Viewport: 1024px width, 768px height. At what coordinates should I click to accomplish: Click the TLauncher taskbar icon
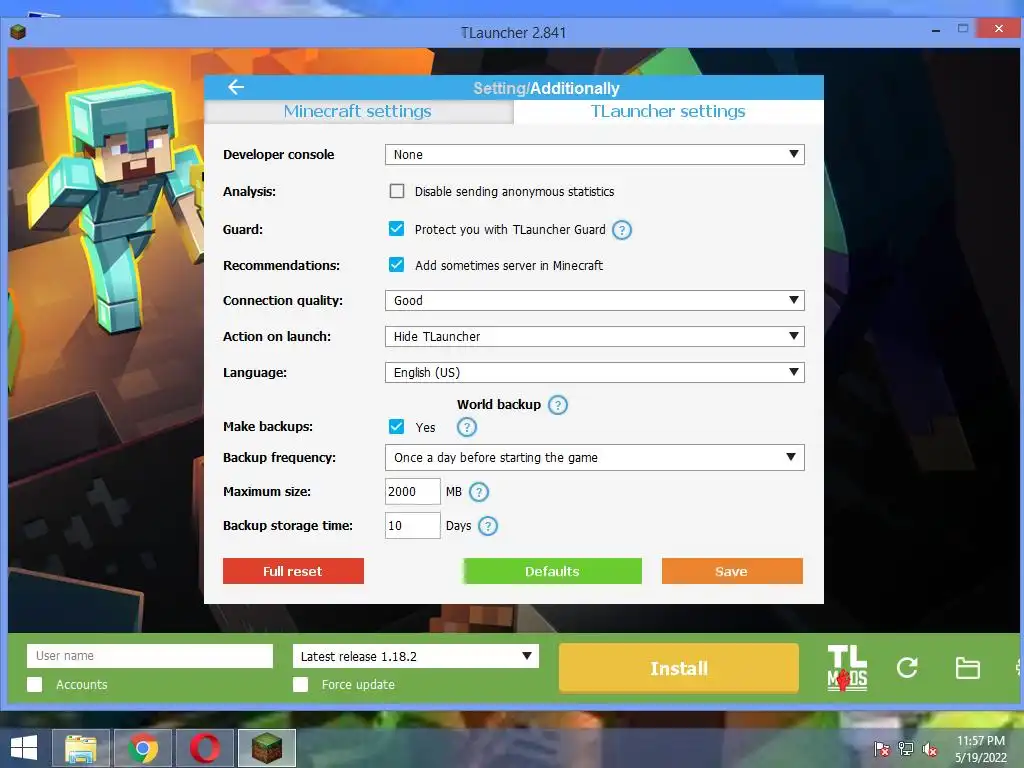[x=267, y=748]
